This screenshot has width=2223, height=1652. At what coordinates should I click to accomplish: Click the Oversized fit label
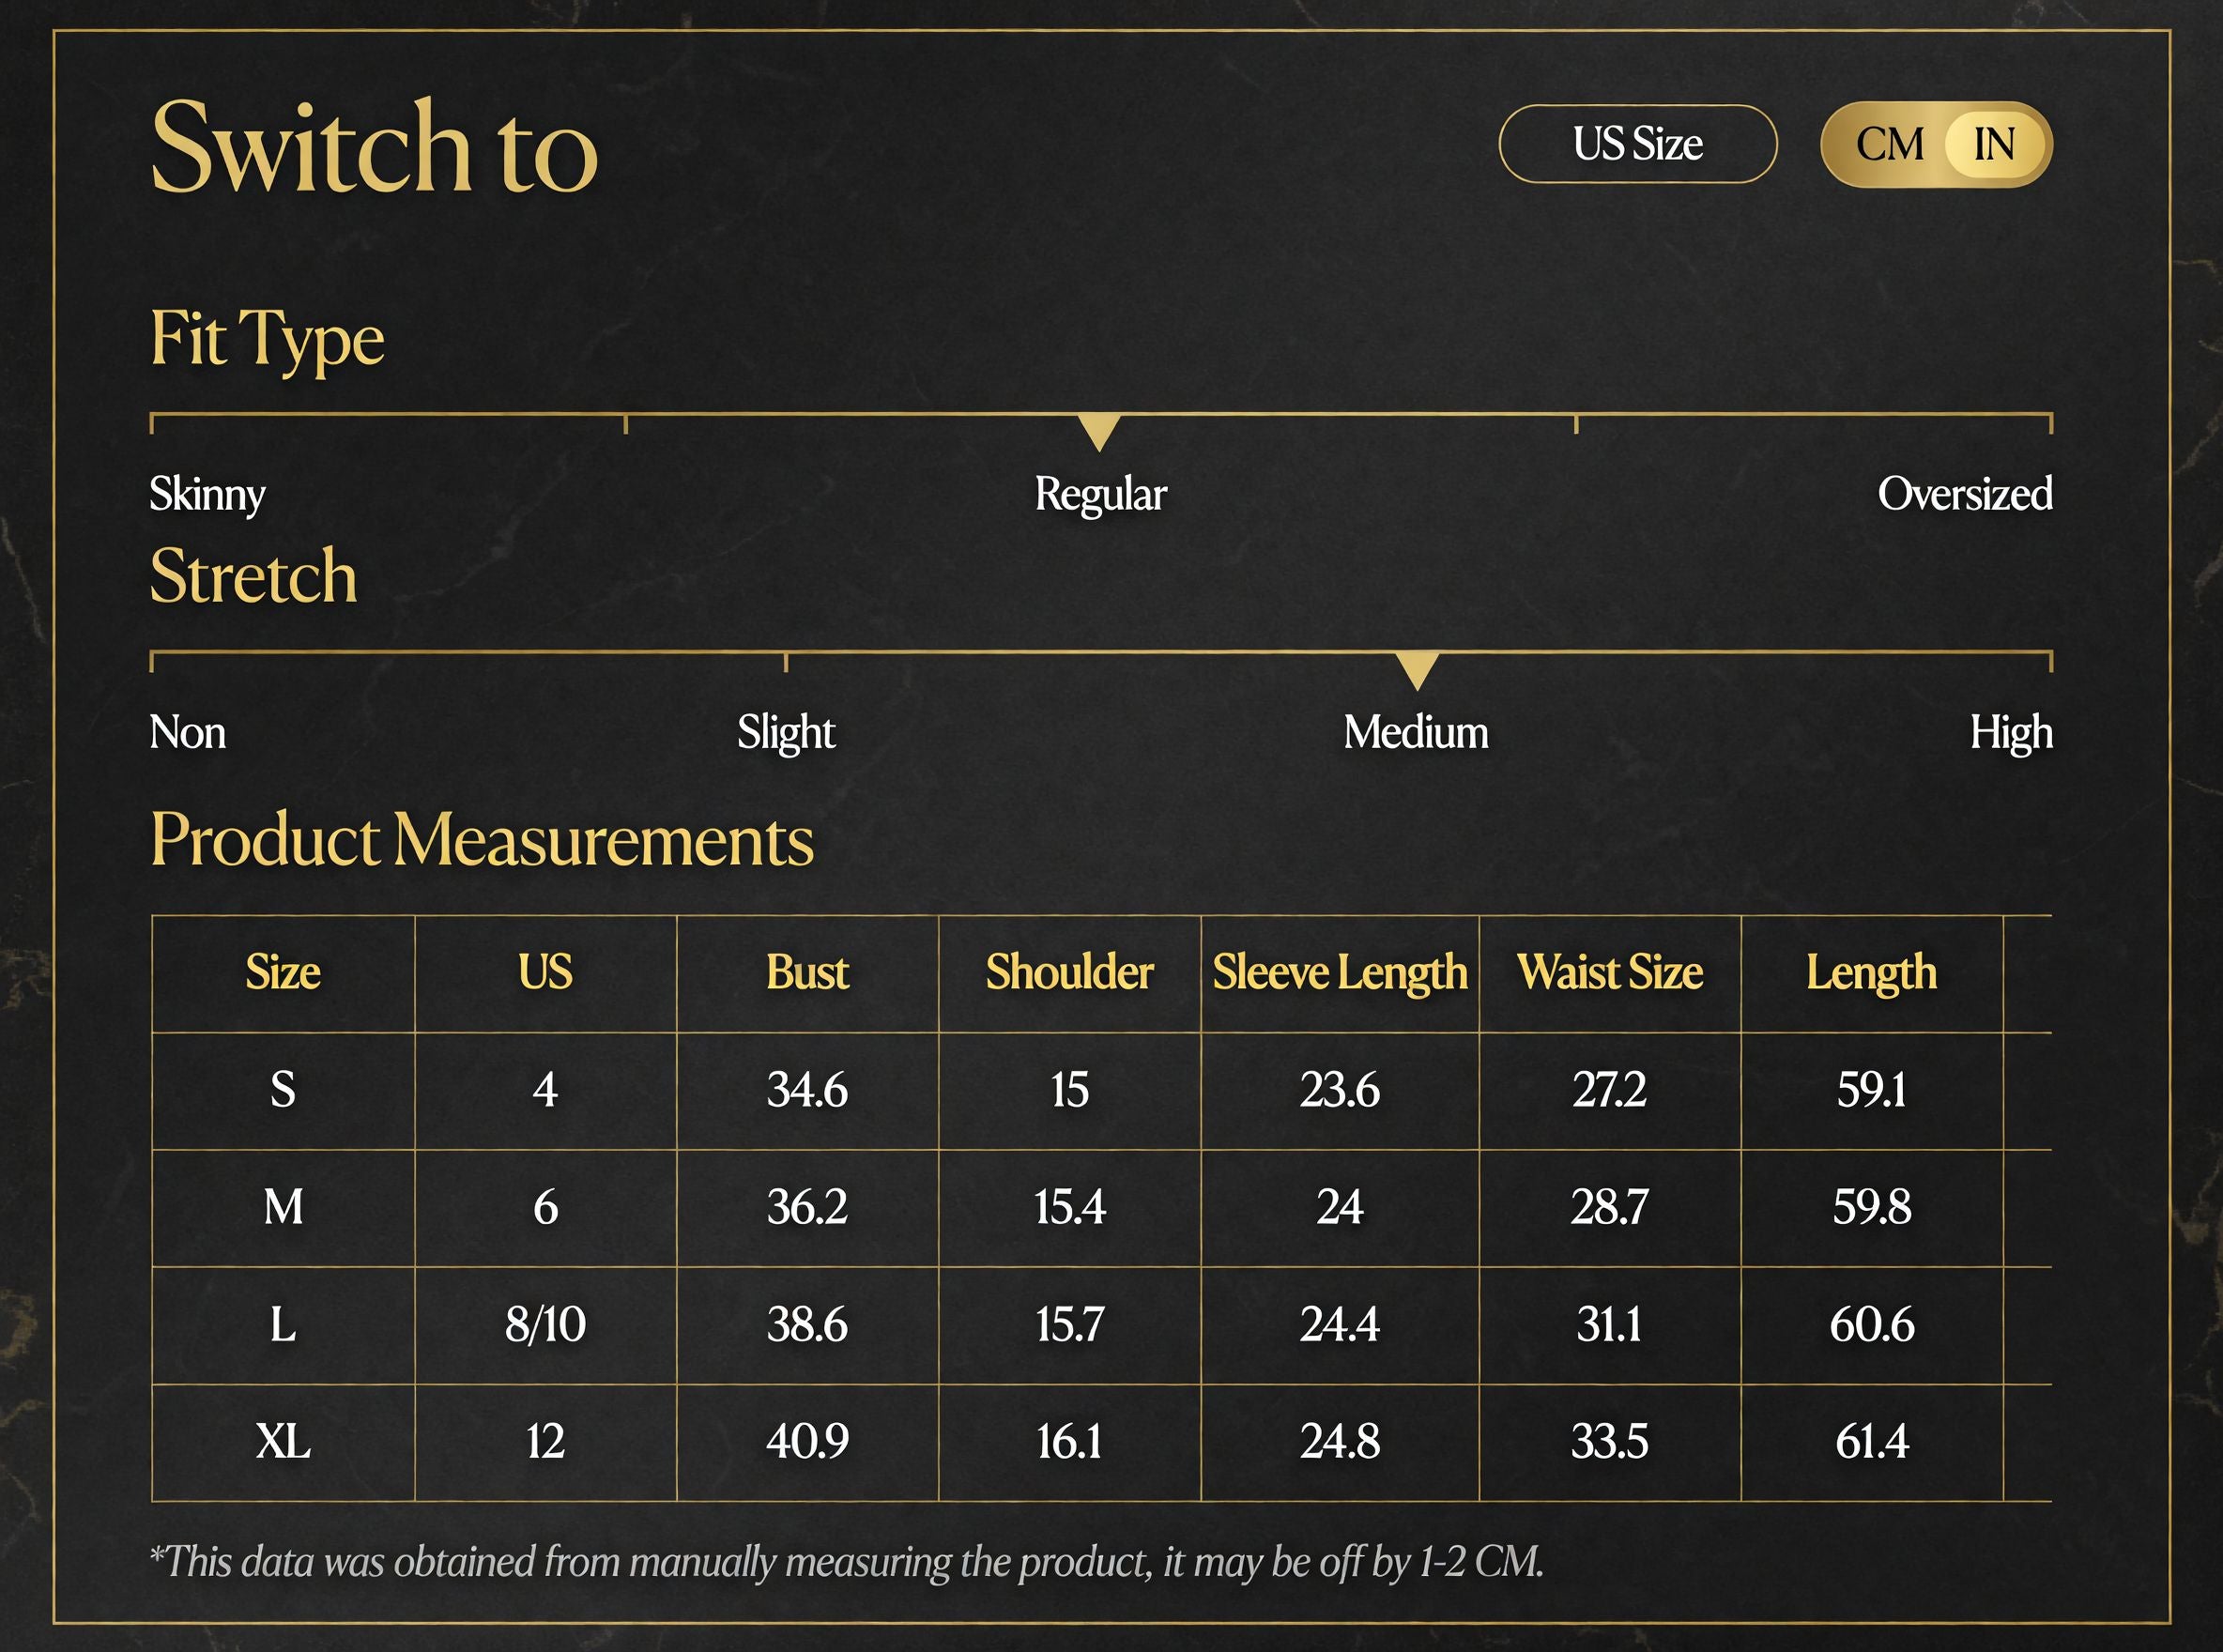pyautogui.click(x=1965, y=493)
